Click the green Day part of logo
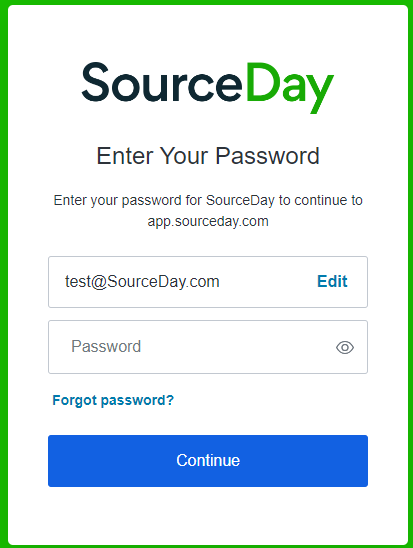The height and width of the screenshot is (548, 413). tap(290, 88)
